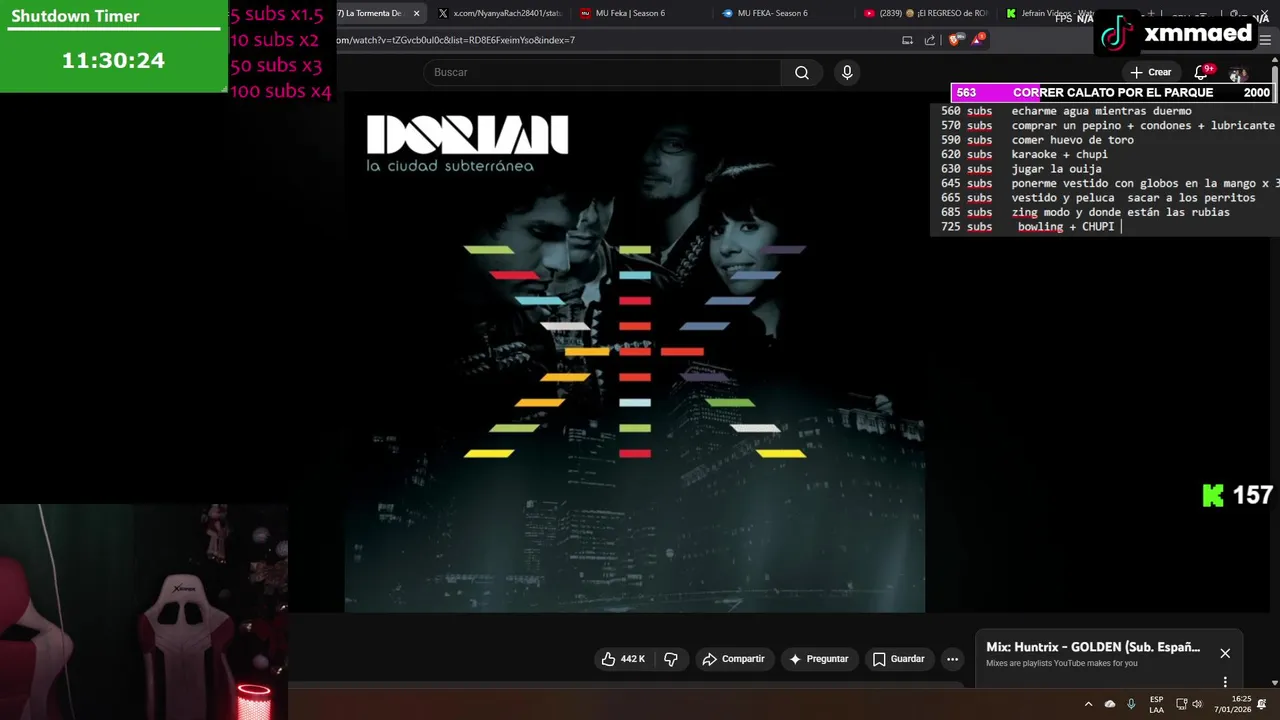Click the page scrollbar down arrow

tap(1275, 683)
